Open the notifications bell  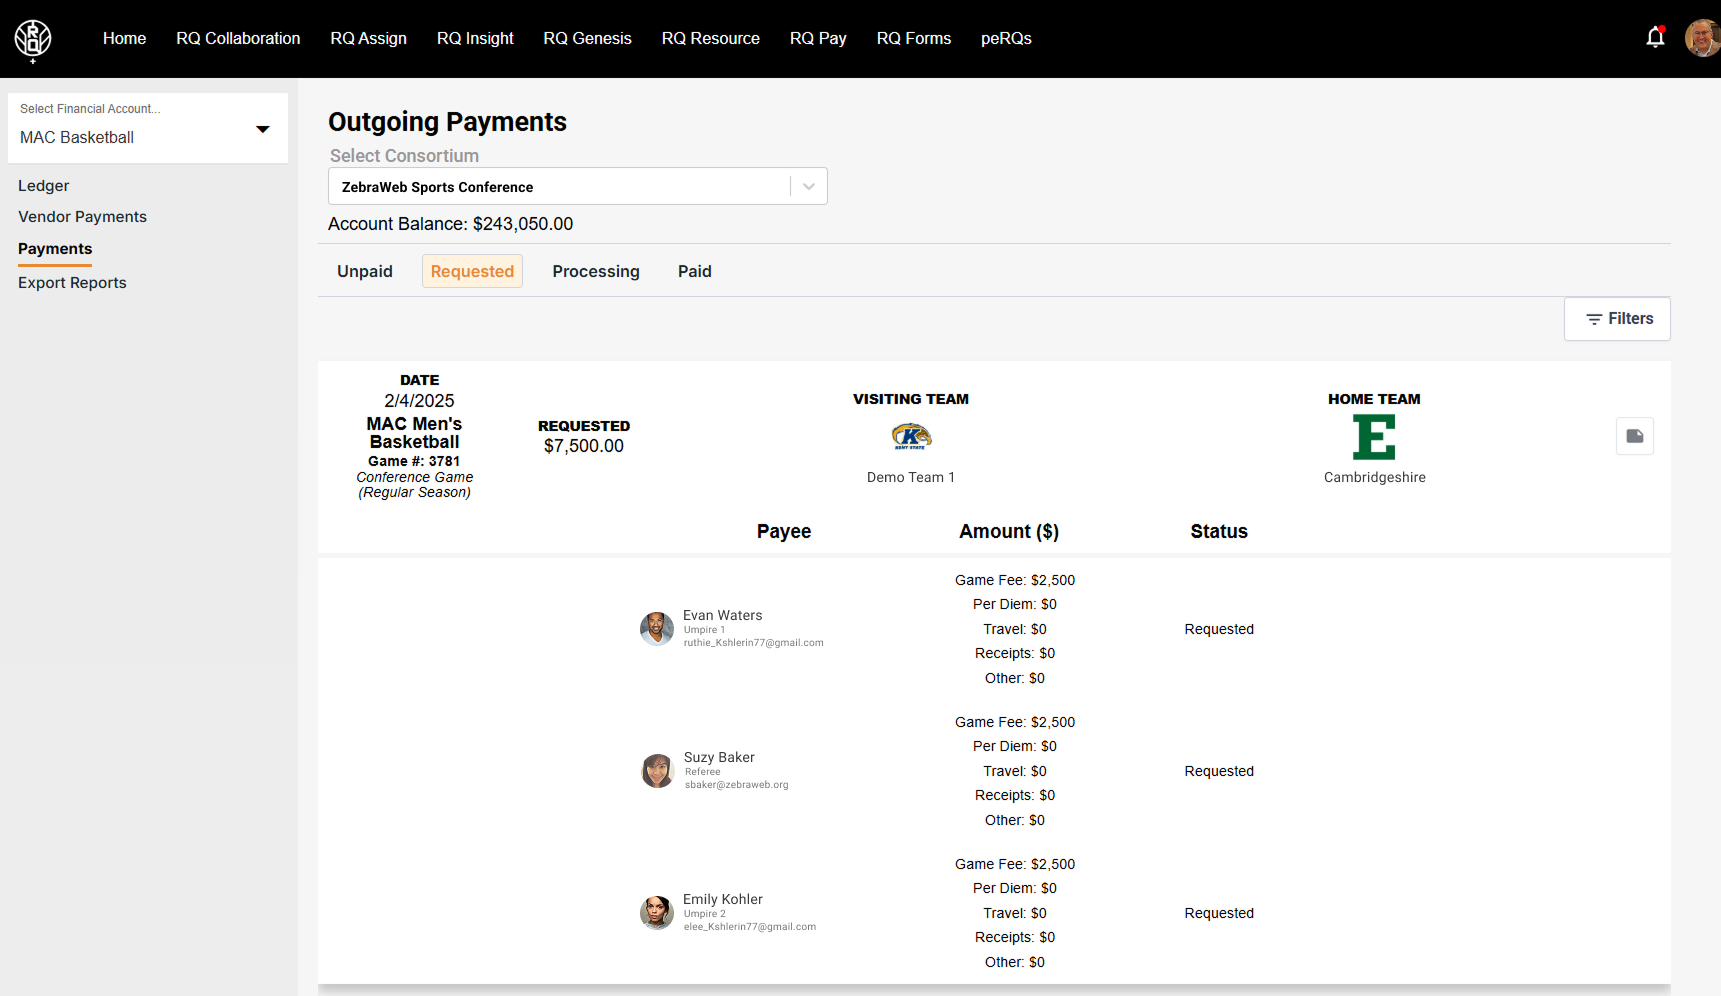click(1655, 38)
